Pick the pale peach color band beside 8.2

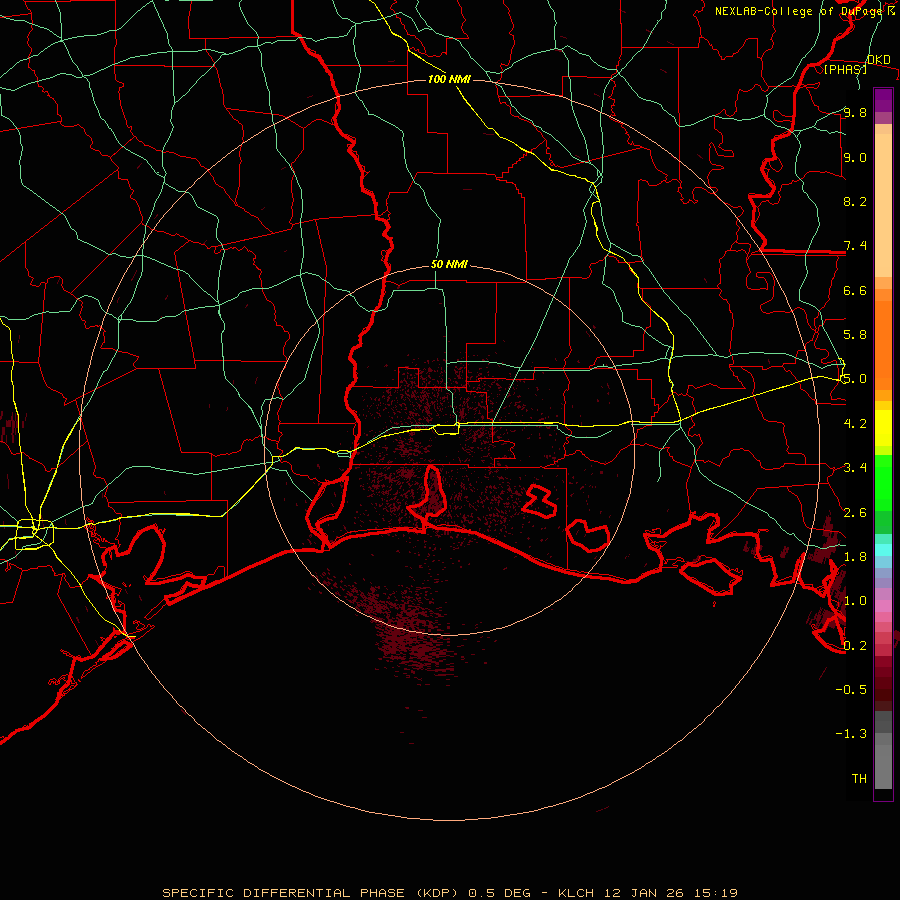(x=883, y=205)
